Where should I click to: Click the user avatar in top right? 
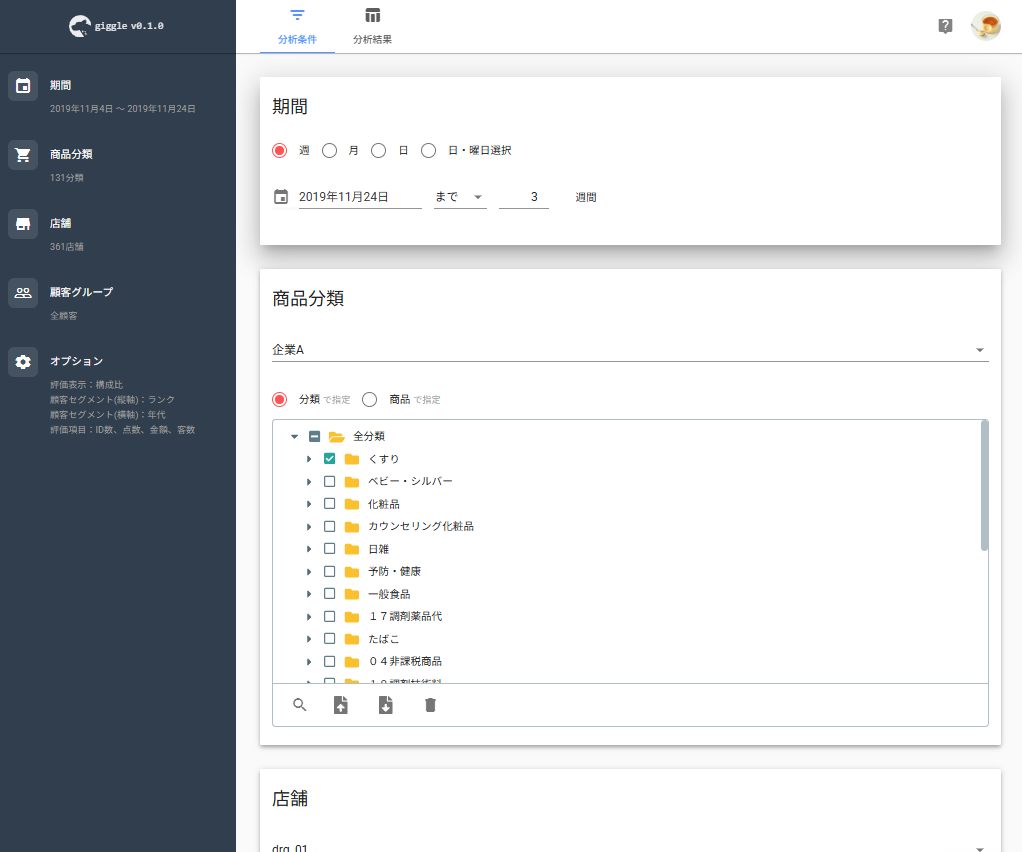[986, 26]
